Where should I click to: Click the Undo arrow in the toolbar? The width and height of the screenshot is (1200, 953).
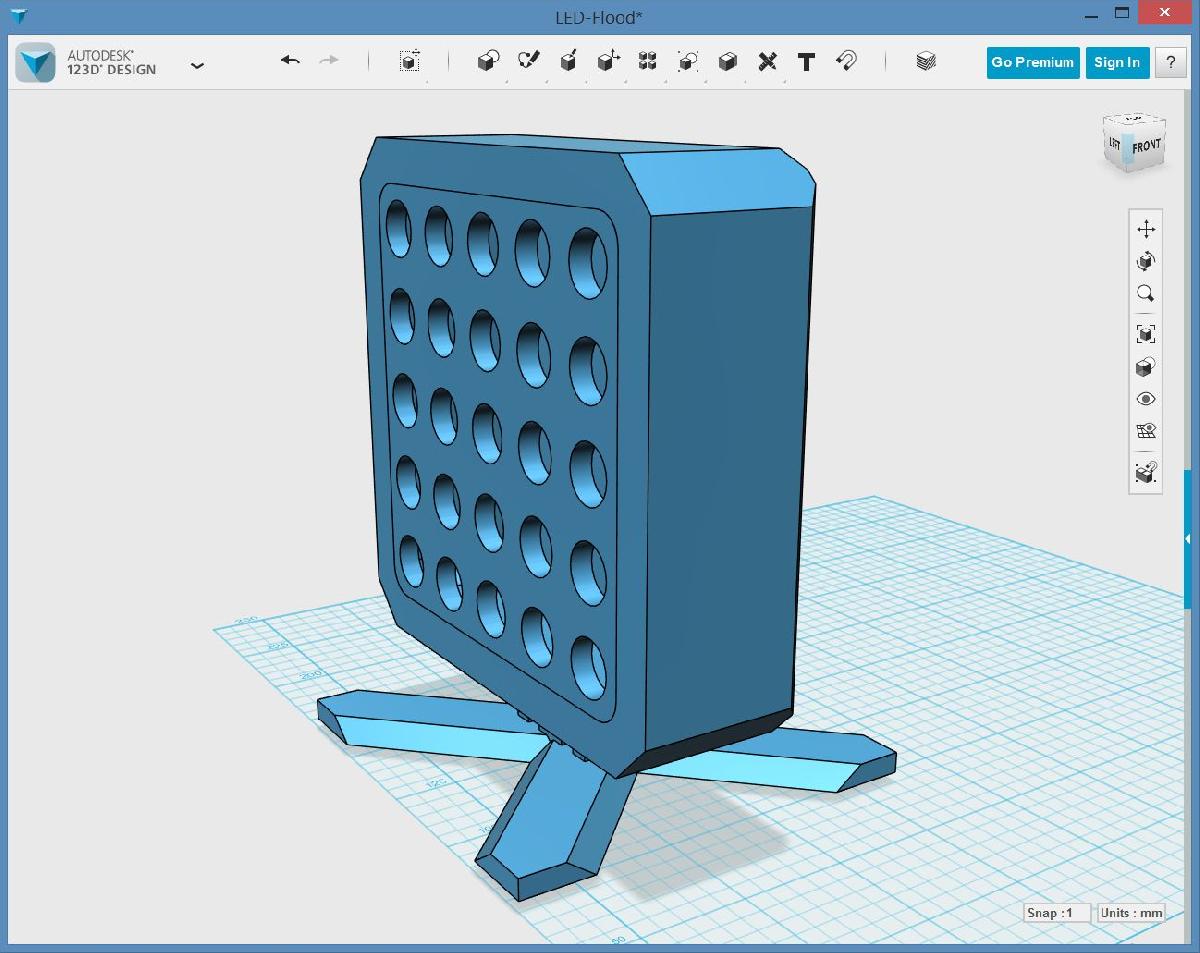290,61
